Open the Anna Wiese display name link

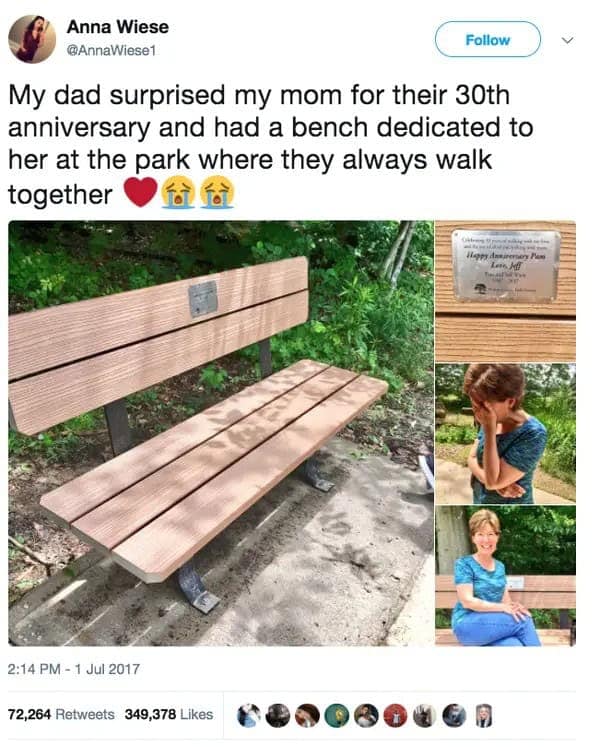118,27
